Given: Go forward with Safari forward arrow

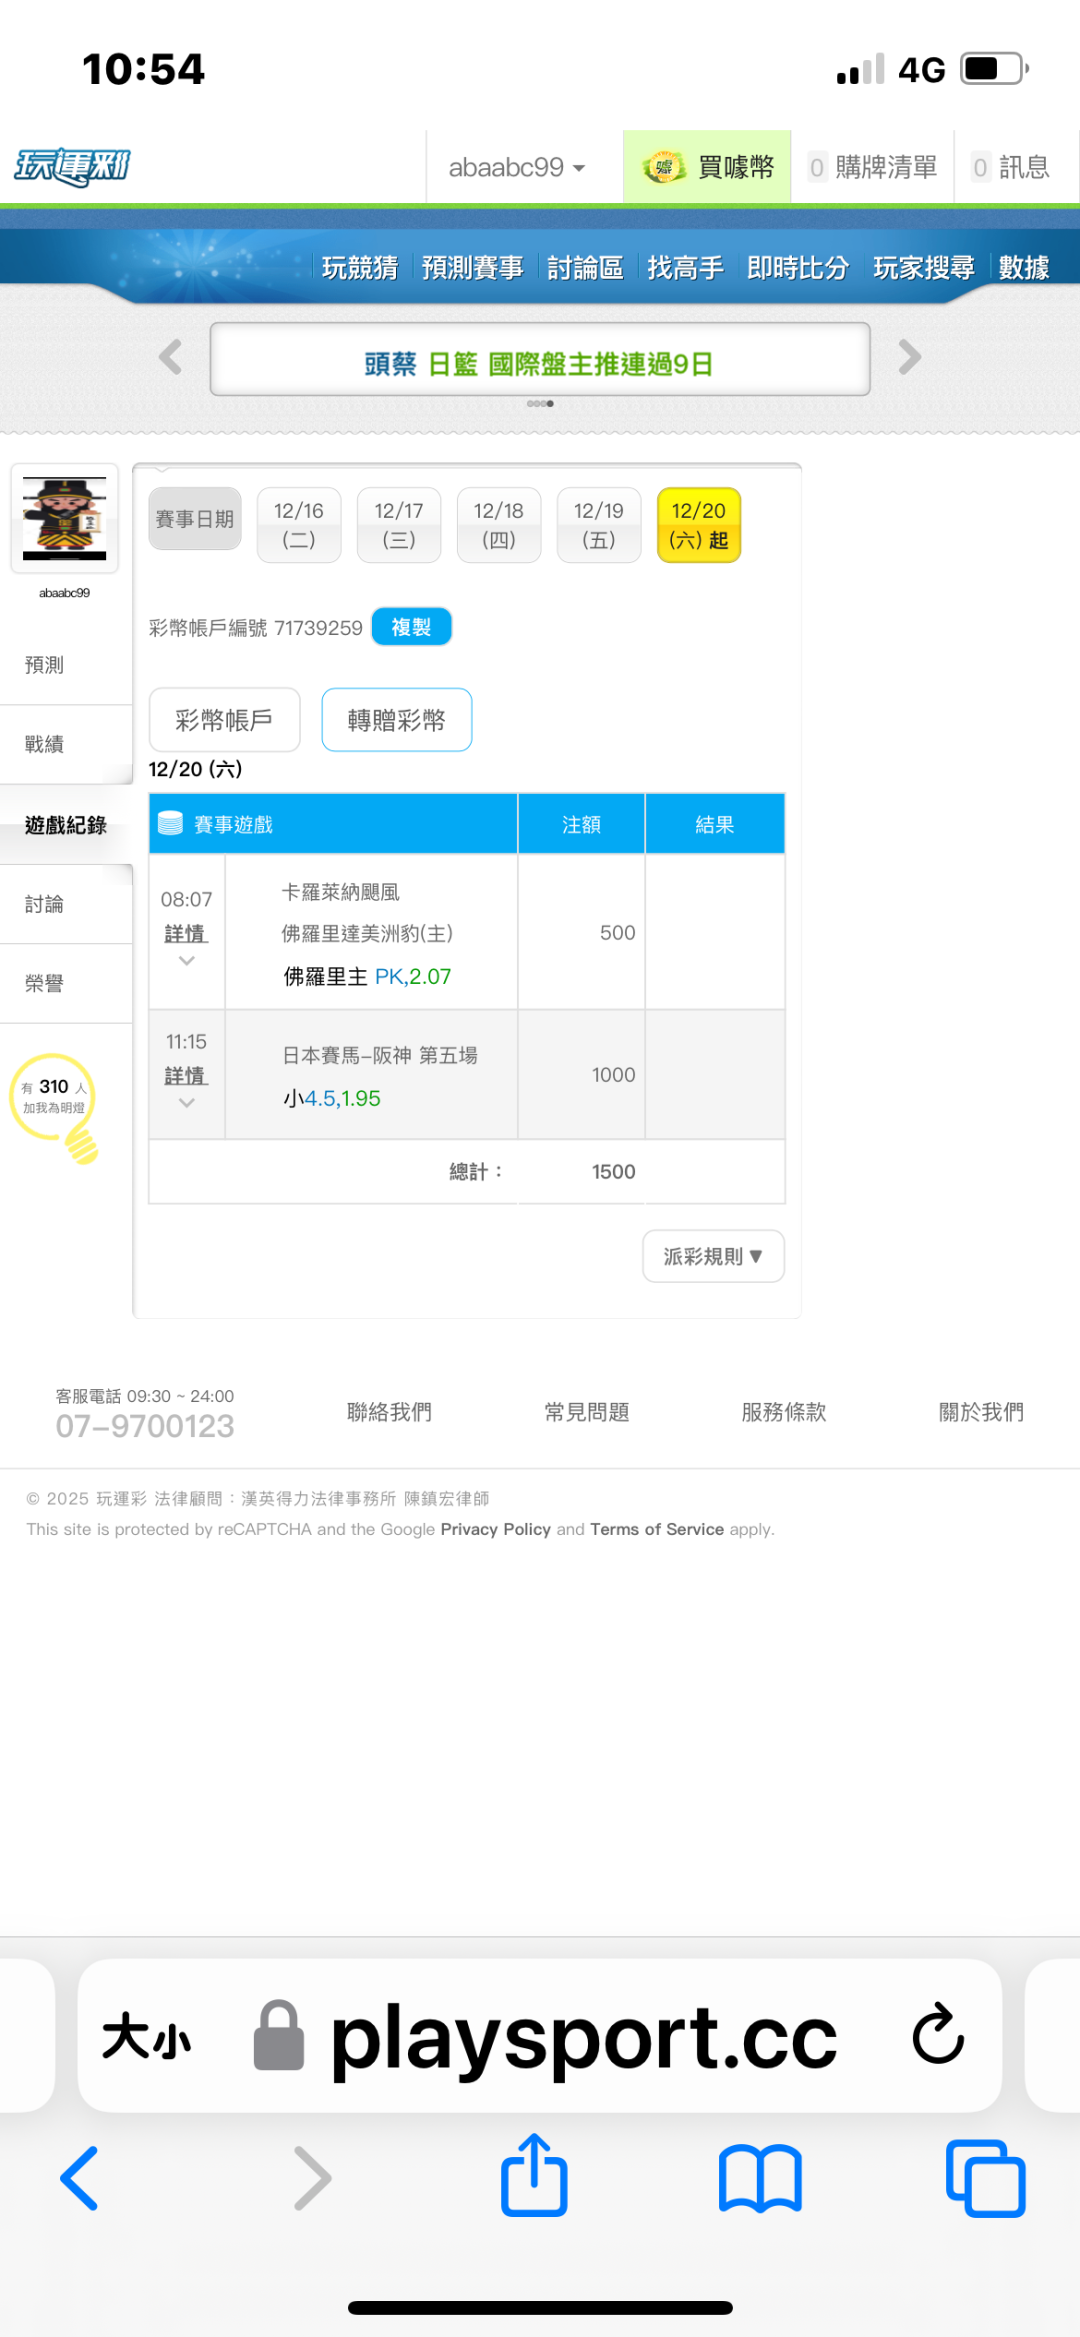Looking at the screenshot, I should click(x=312, y=2178).
